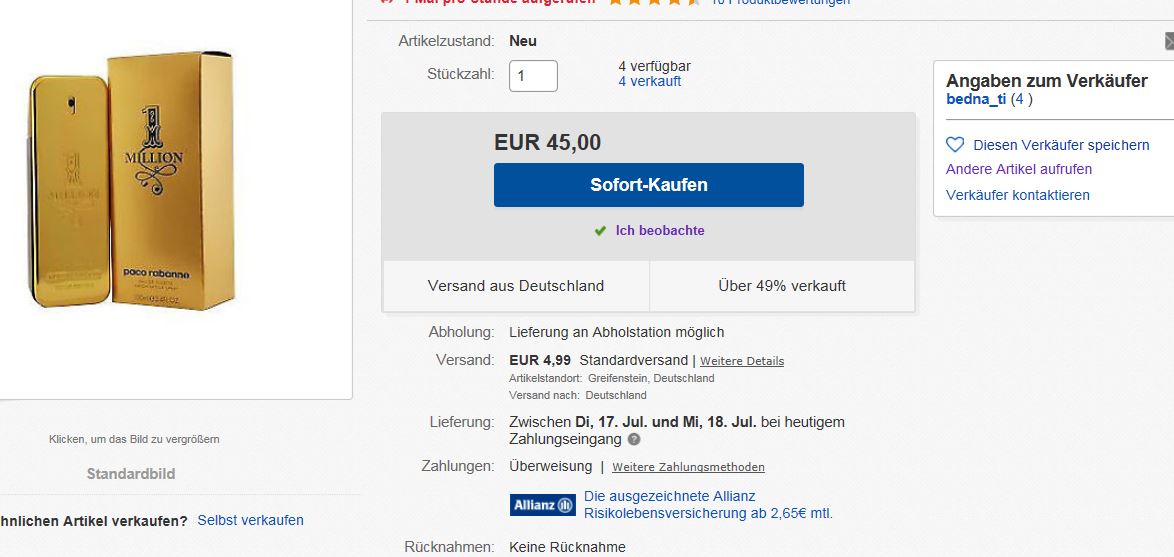Click the Allianz logo advertisement

[543, 505]
